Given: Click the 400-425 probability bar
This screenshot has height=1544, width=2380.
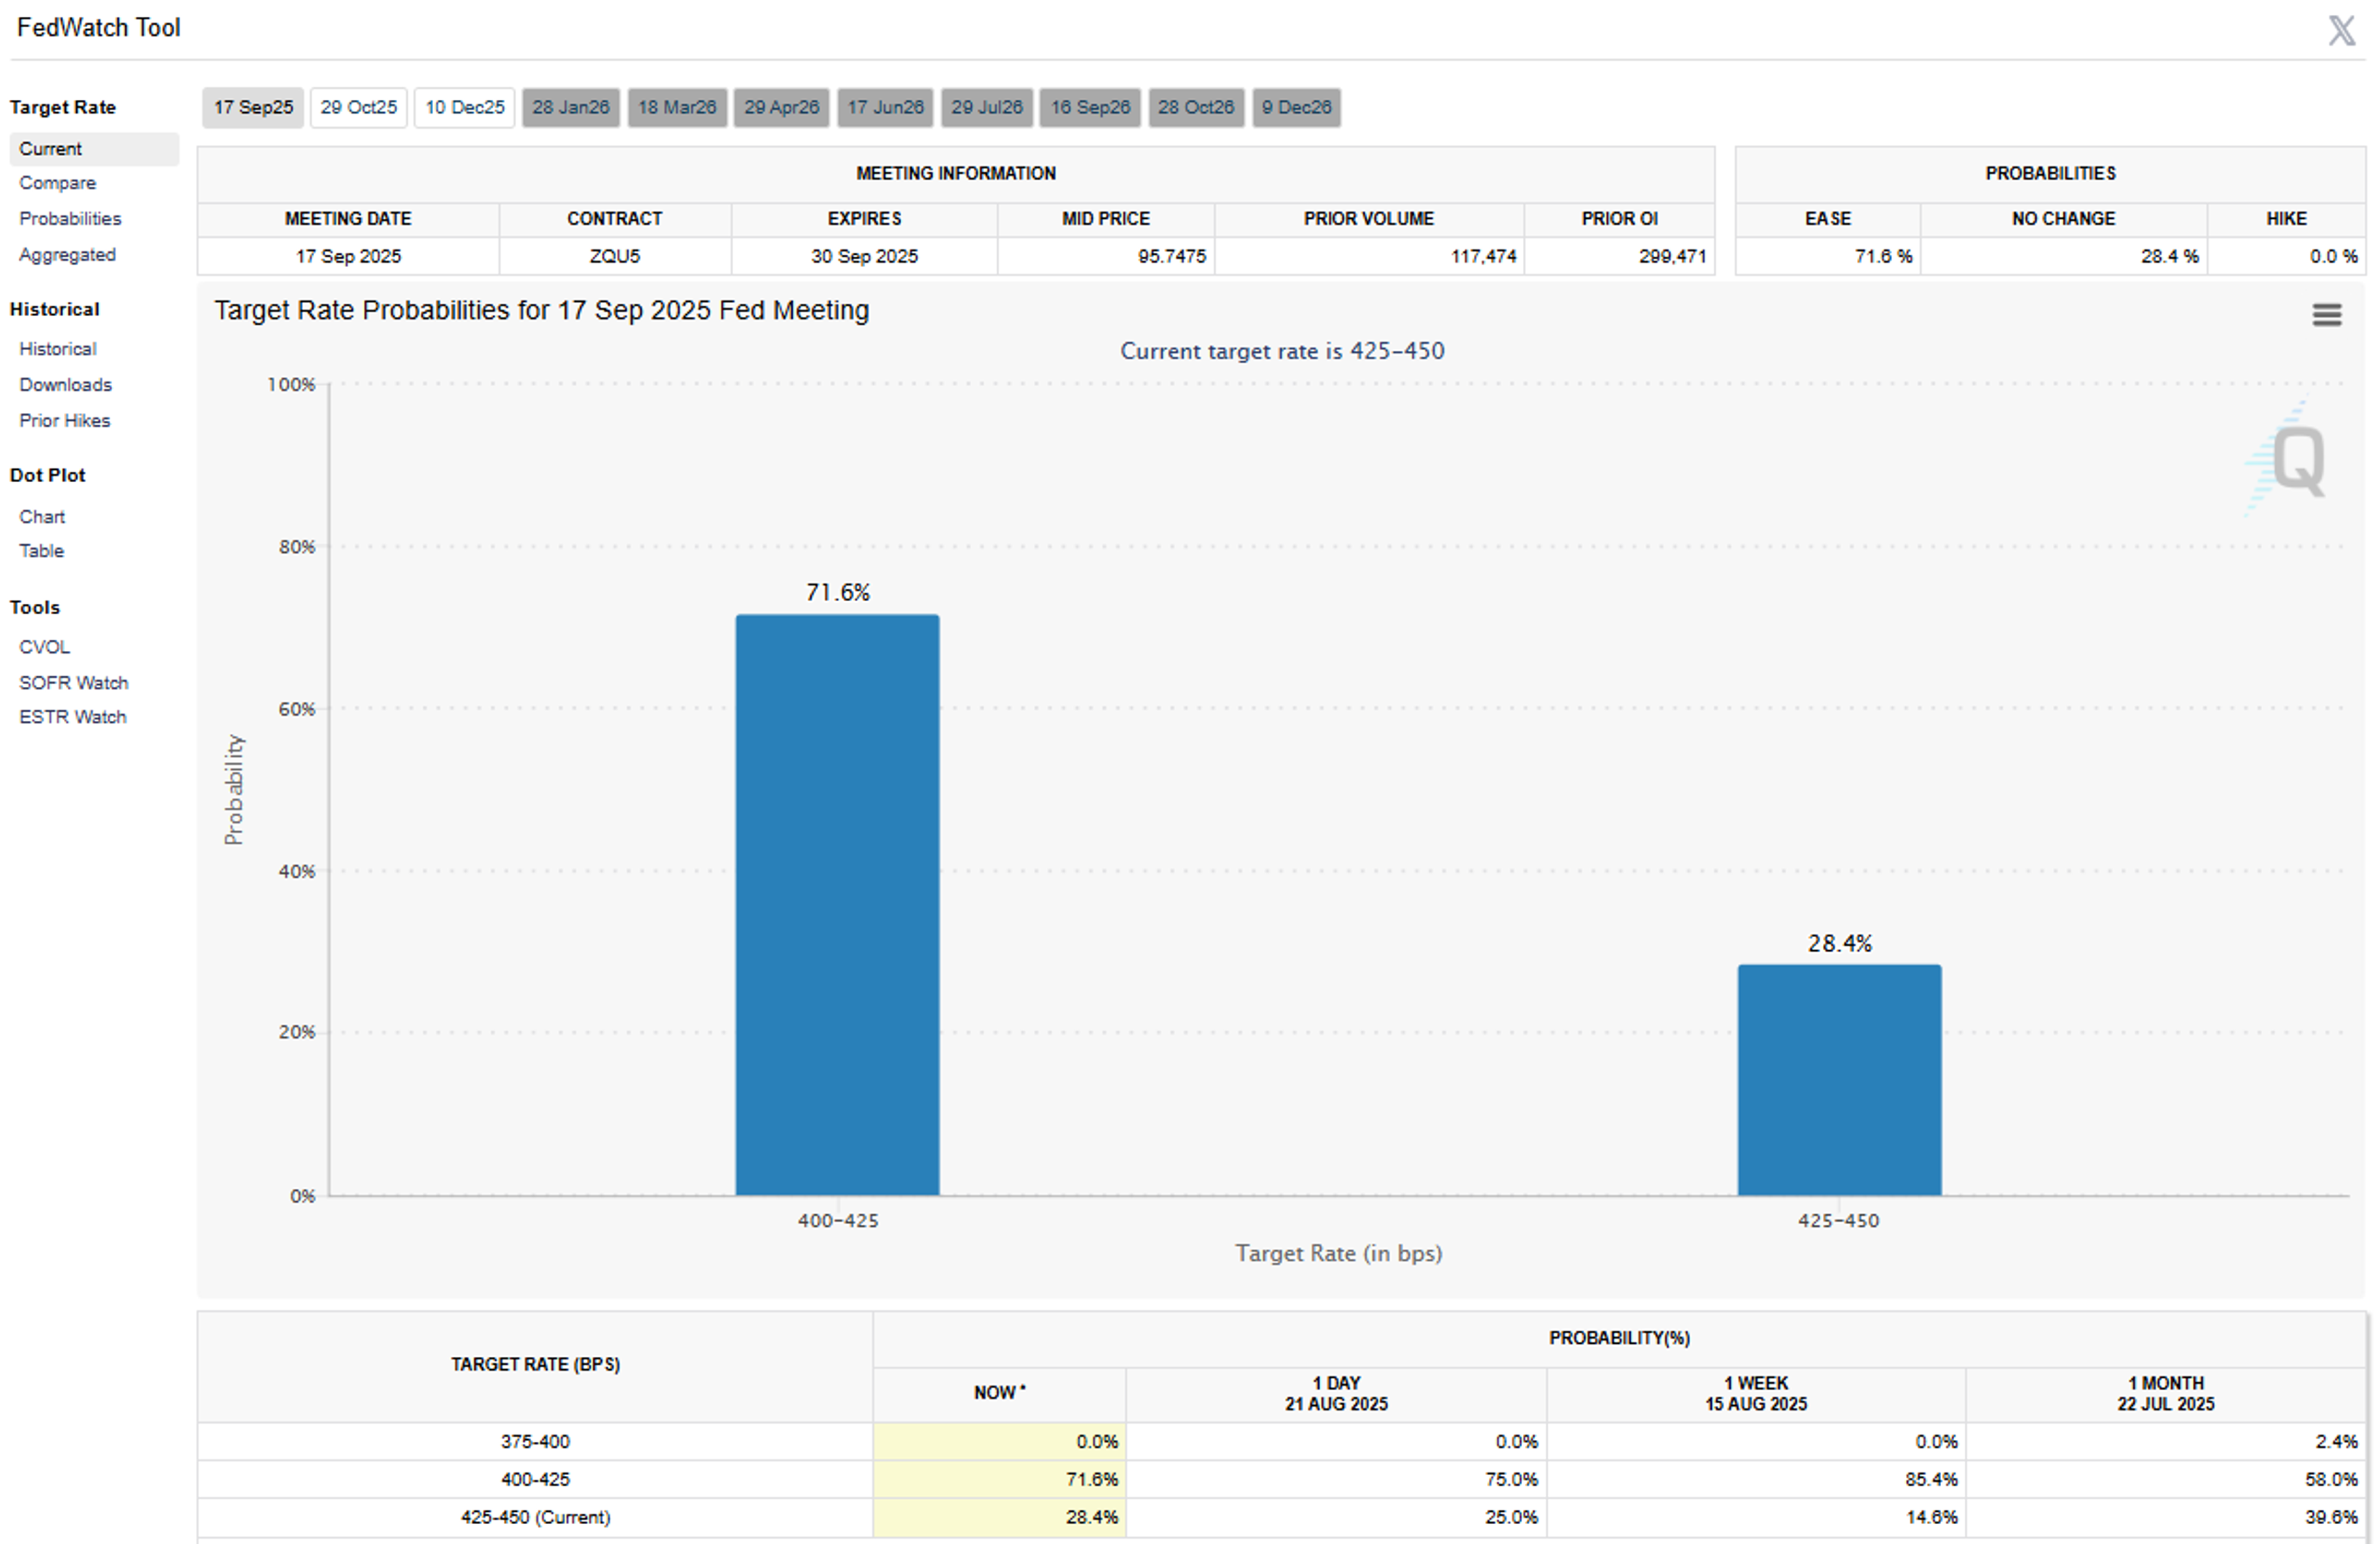Looking at the screenshot, I should [837, 905].
